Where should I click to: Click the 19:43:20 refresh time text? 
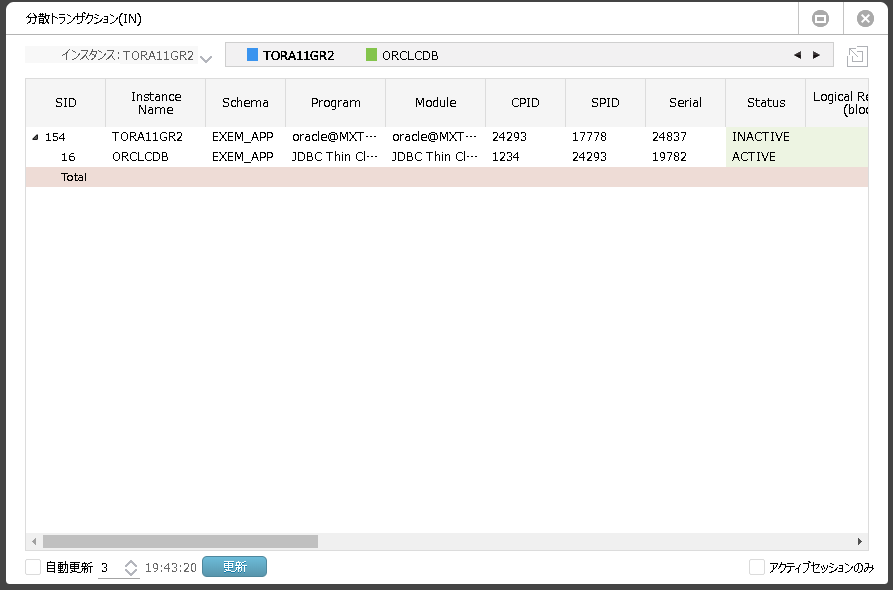(171, 568)
